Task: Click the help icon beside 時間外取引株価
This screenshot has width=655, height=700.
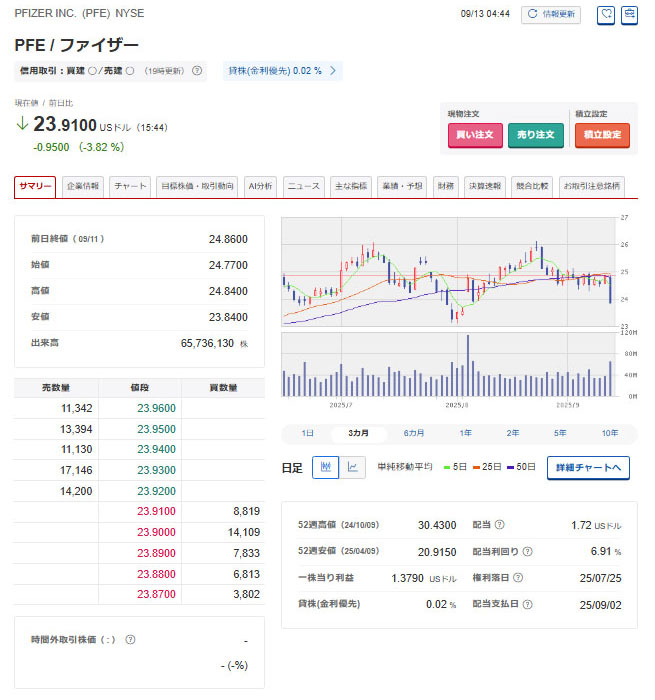Action: pyautogui.click(x=131, y=640)
